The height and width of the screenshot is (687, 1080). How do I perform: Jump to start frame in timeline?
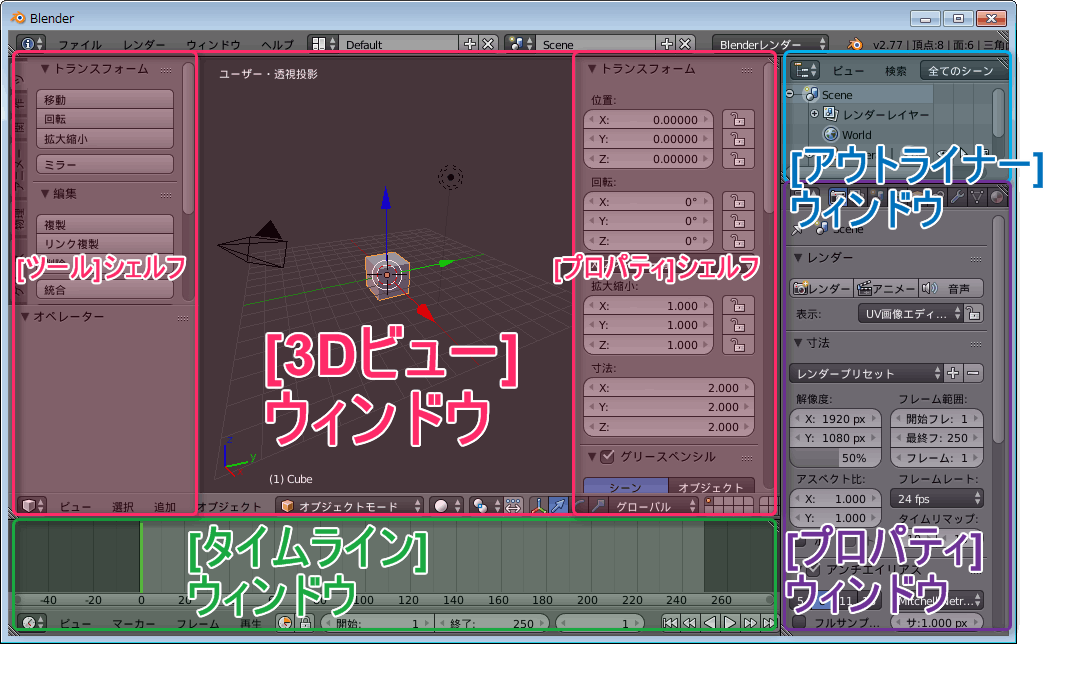pos(670,622)
